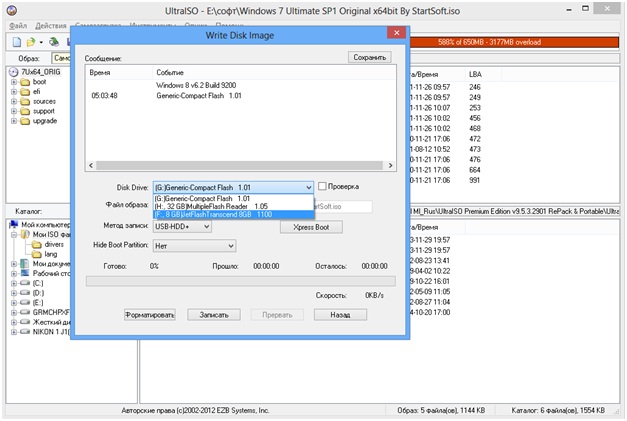Click the LBA value 991 in the file list
The height and width of the screenshot is (421, 627).
[475, 180]
